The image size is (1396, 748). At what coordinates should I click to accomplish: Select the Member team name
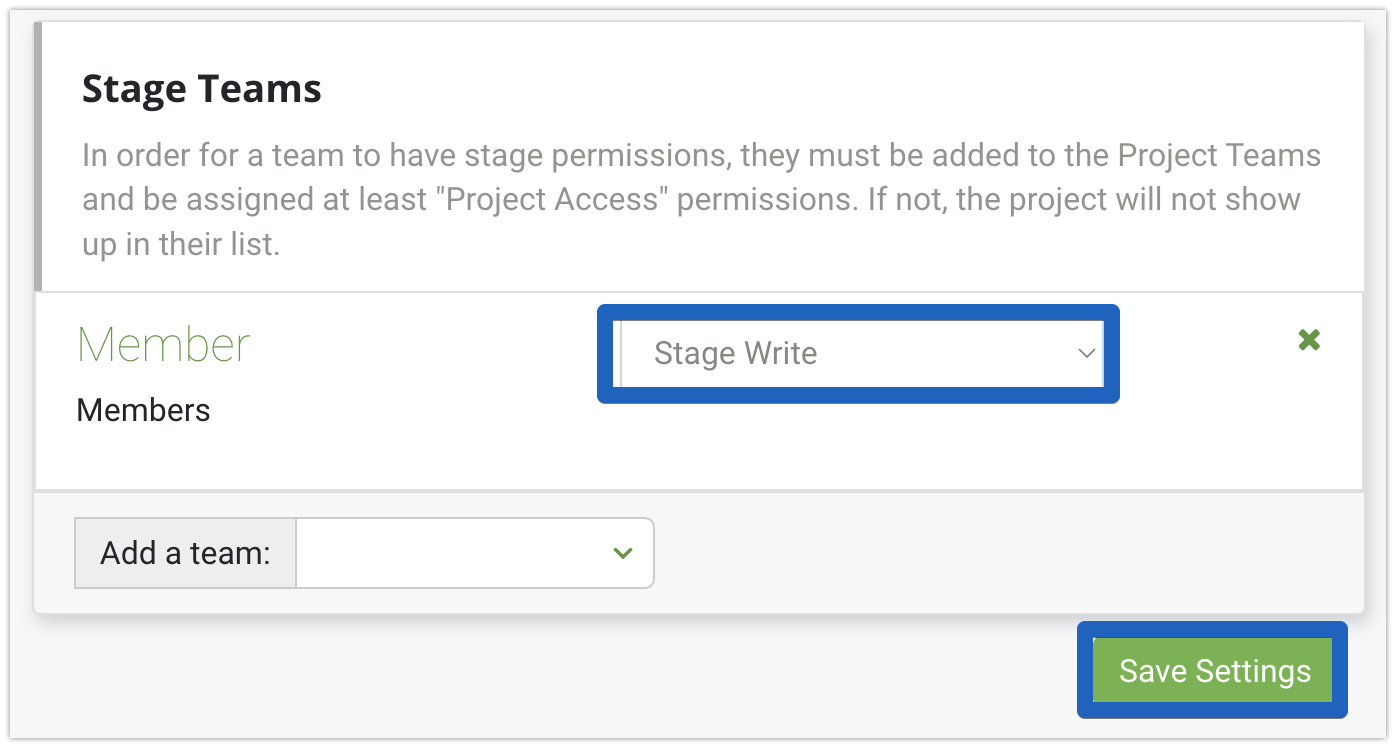(163, 345)
